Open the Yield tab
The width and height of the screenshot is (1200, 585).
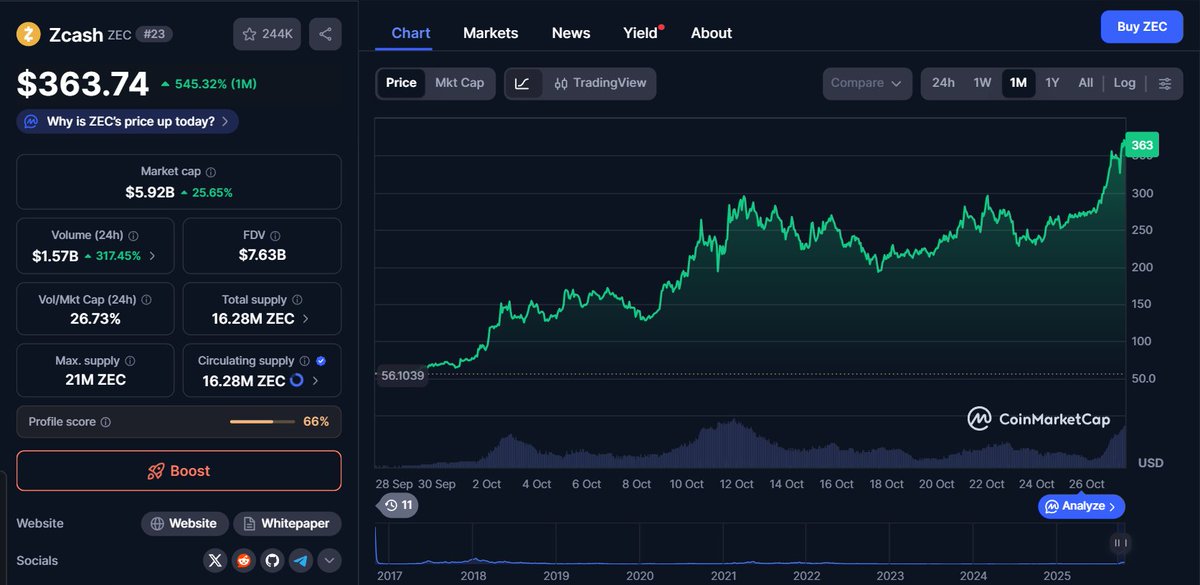tap(641, 33)
